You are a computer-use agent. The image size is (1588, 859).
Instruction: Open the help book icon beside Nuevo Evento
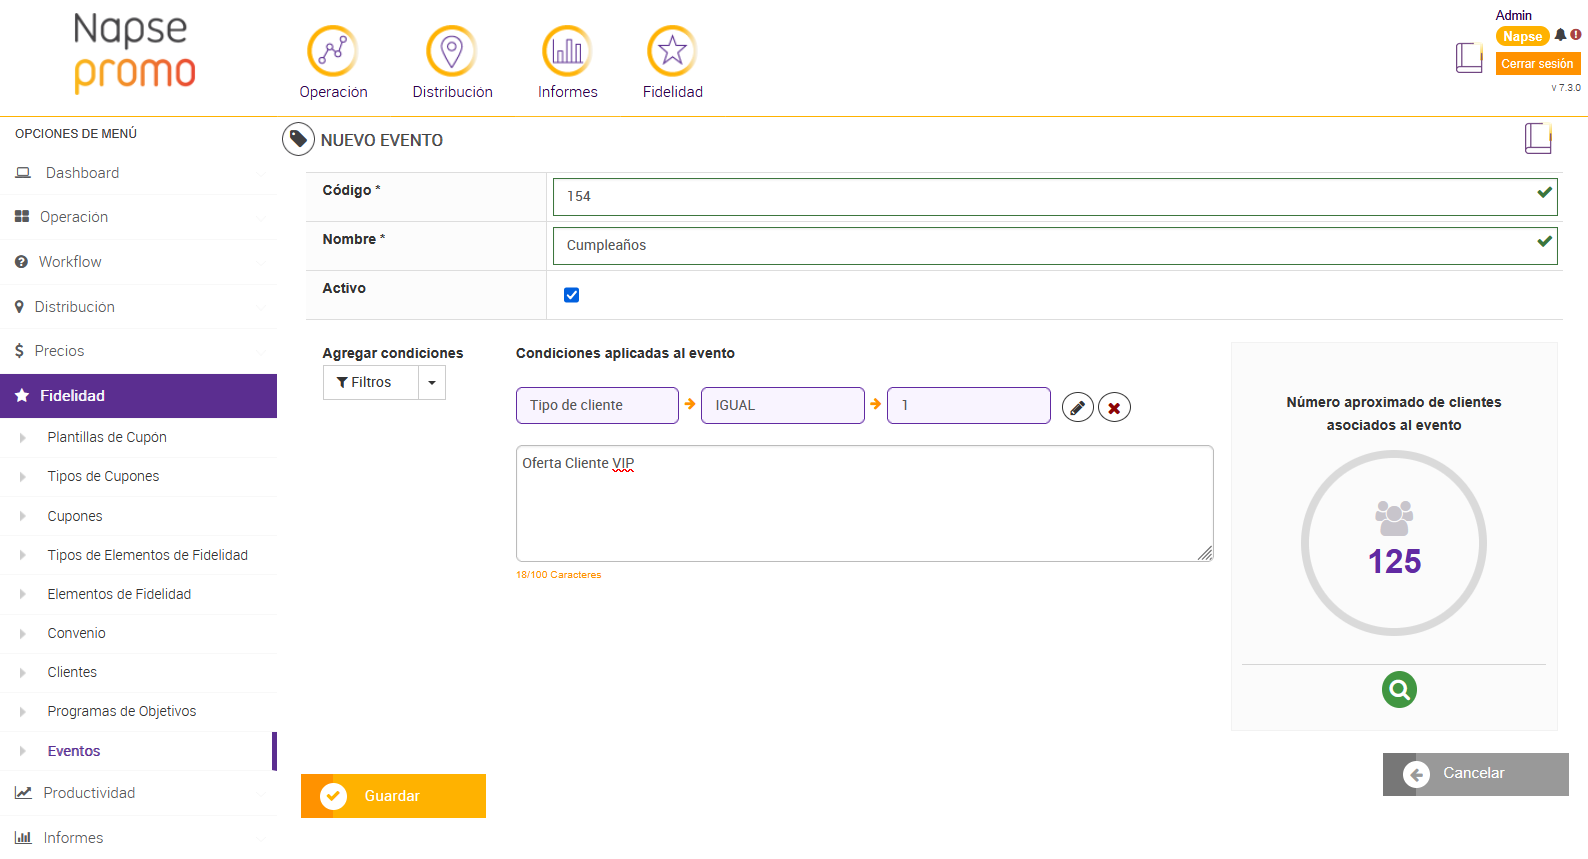[x=1538, y=138]
